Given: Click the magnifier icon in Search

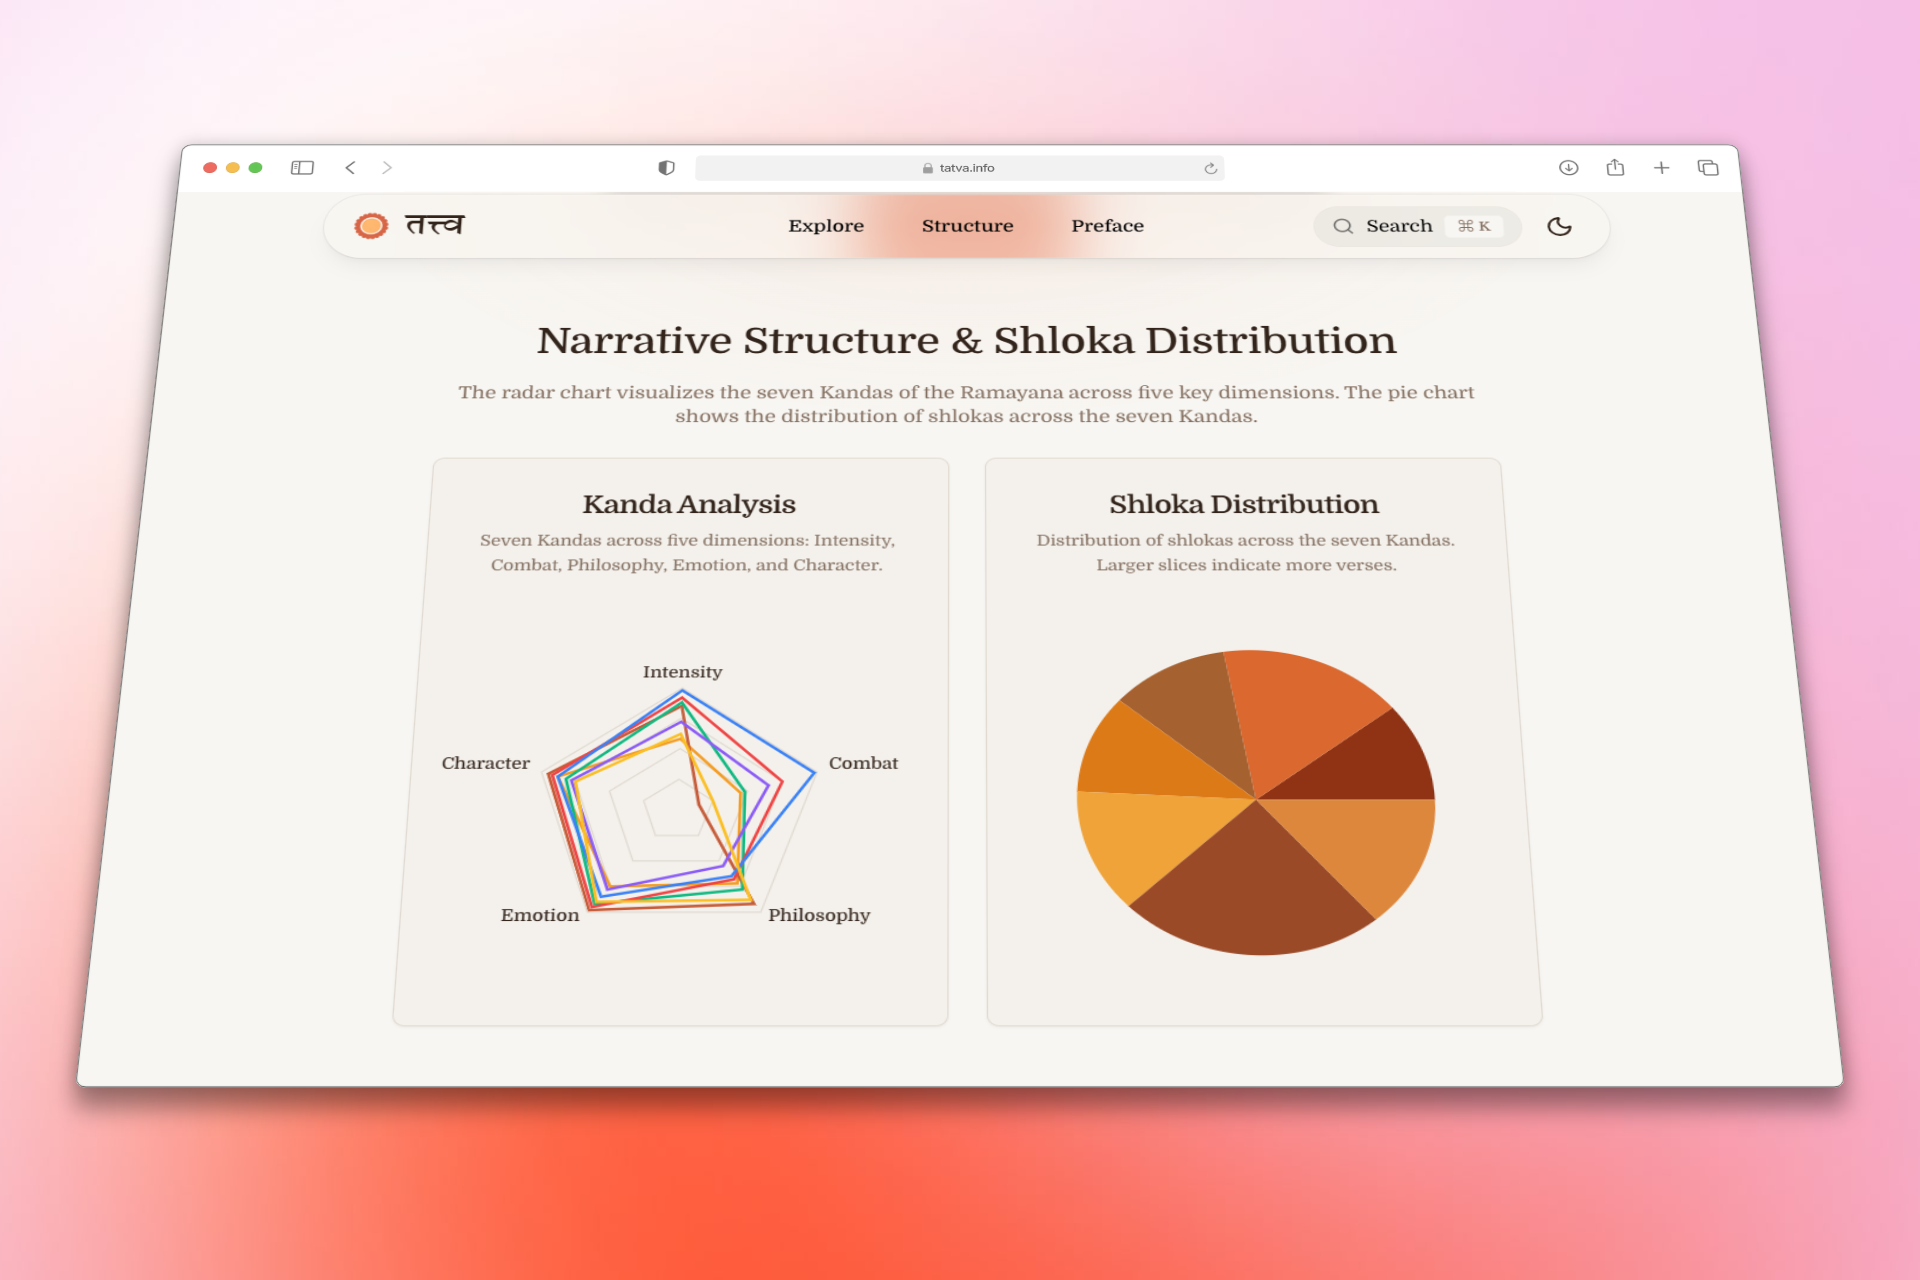Looking at the screenshot, I should pos(1343,226).
